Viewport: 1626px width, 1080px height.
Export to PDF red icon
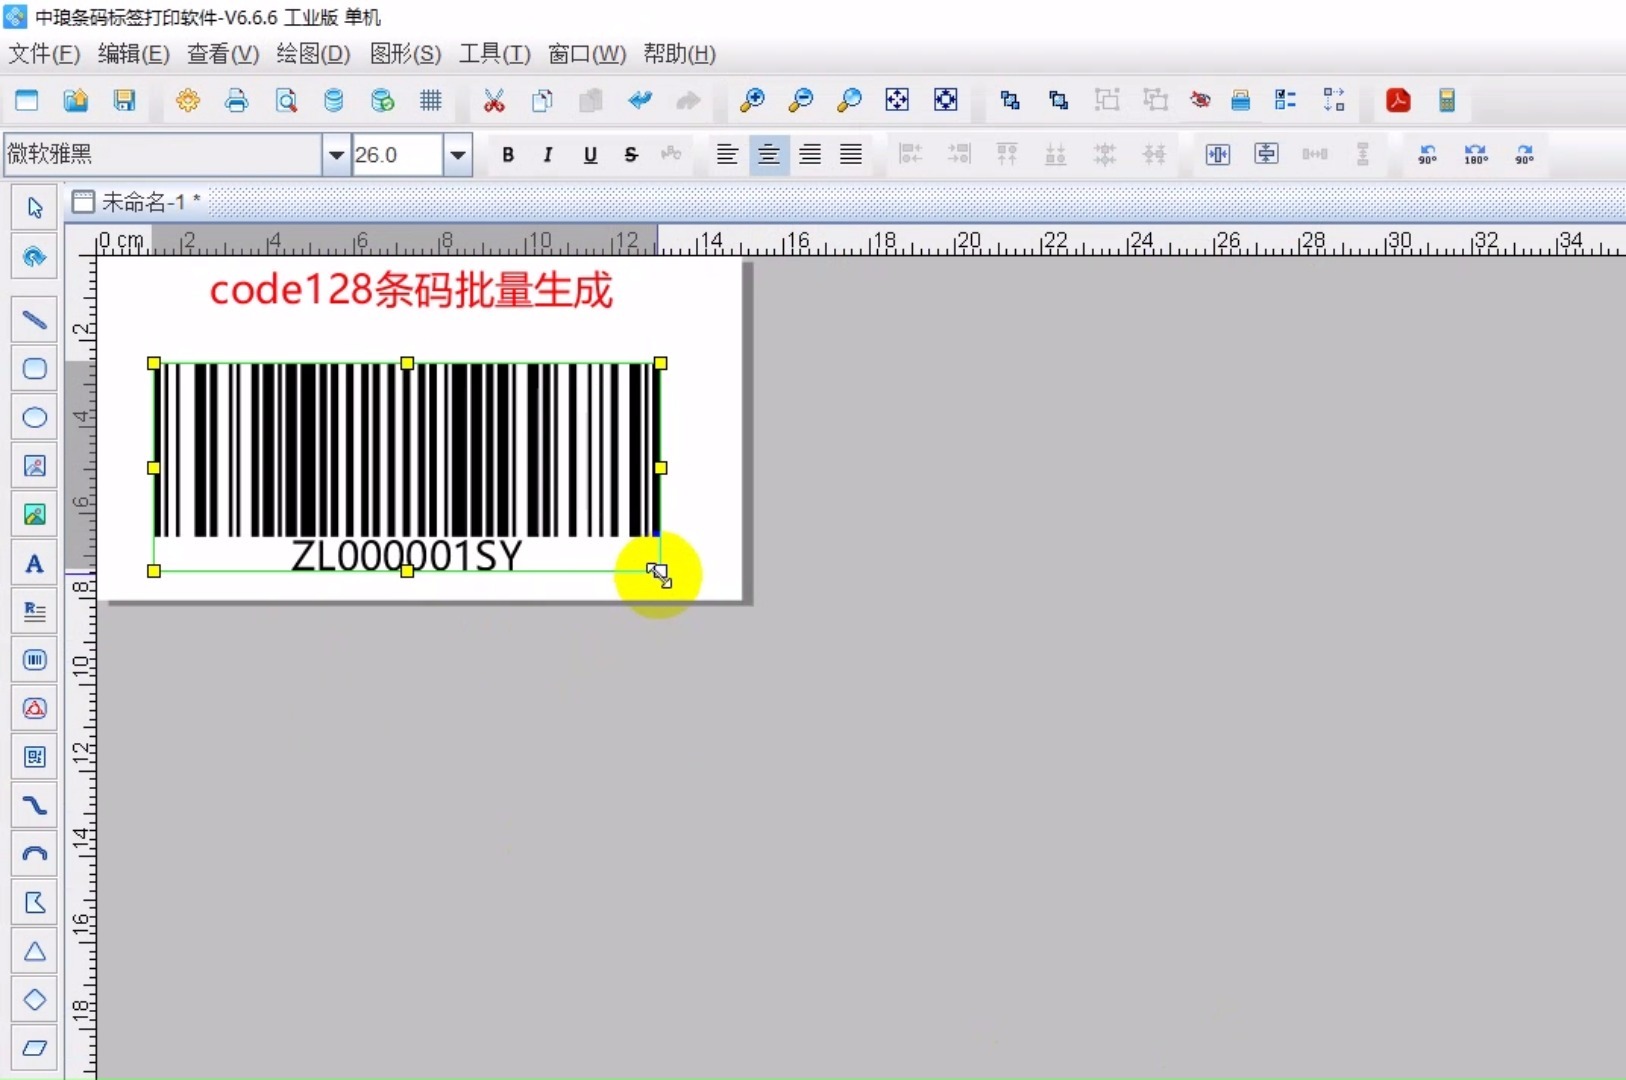1398,100
